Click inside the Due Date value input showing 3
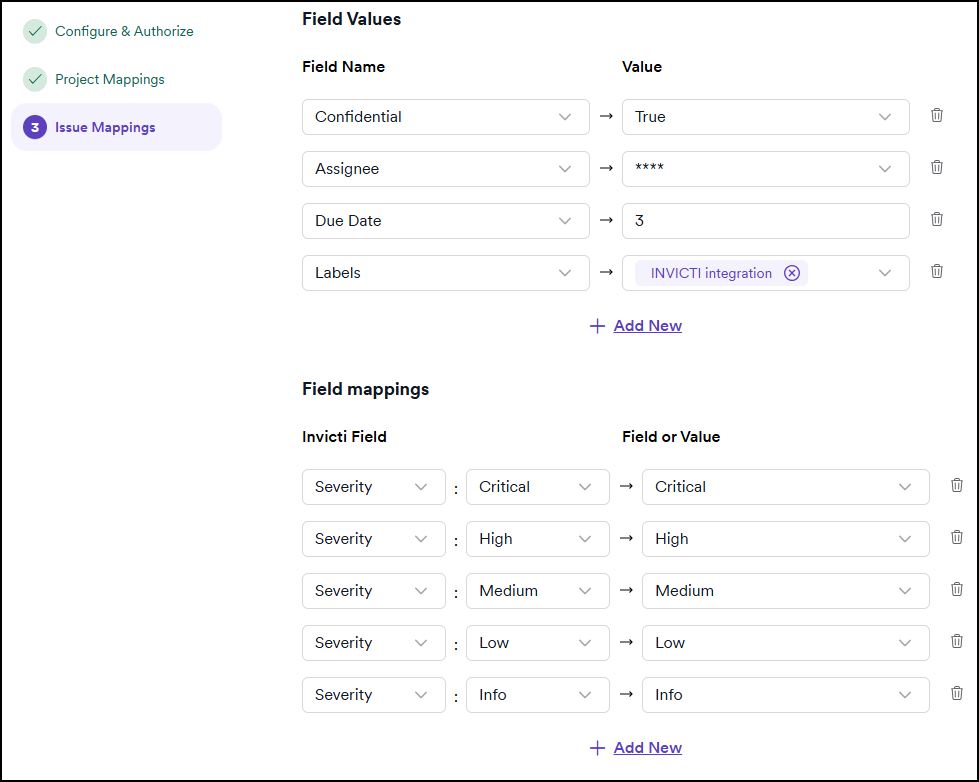The width and height of the screenshot is (979, 782). click(765, 220)
